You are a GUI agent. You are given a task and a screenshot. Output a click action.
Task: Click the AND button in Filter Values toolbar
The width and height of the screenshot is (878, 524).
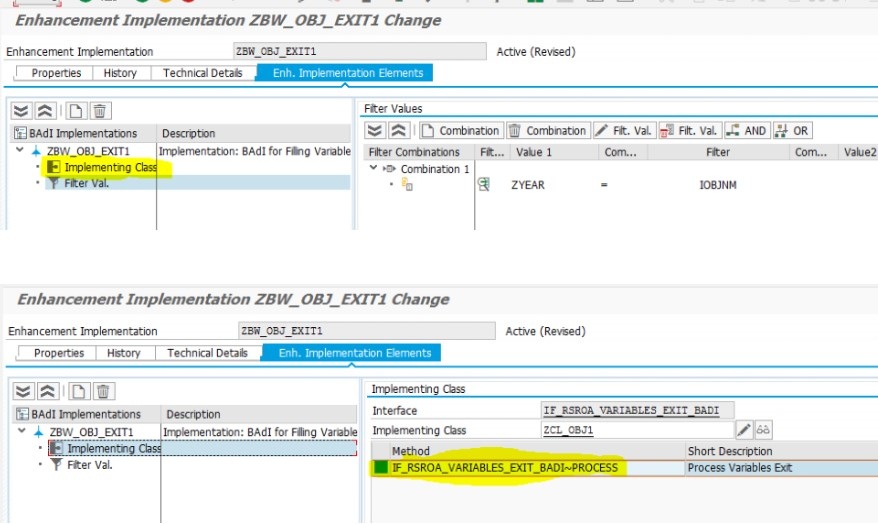point(746,130)
